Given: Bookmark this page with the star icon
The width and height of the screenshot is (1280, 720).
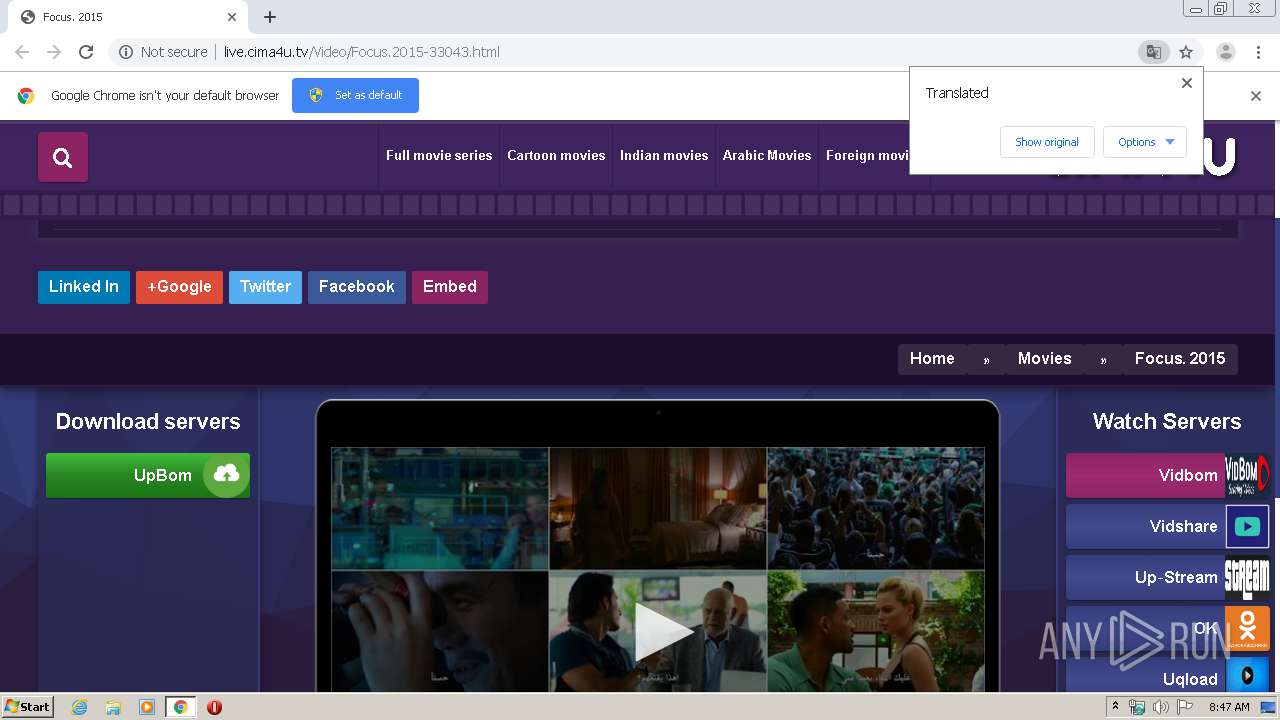Looking at the screenshot, I should [1186, 52].
